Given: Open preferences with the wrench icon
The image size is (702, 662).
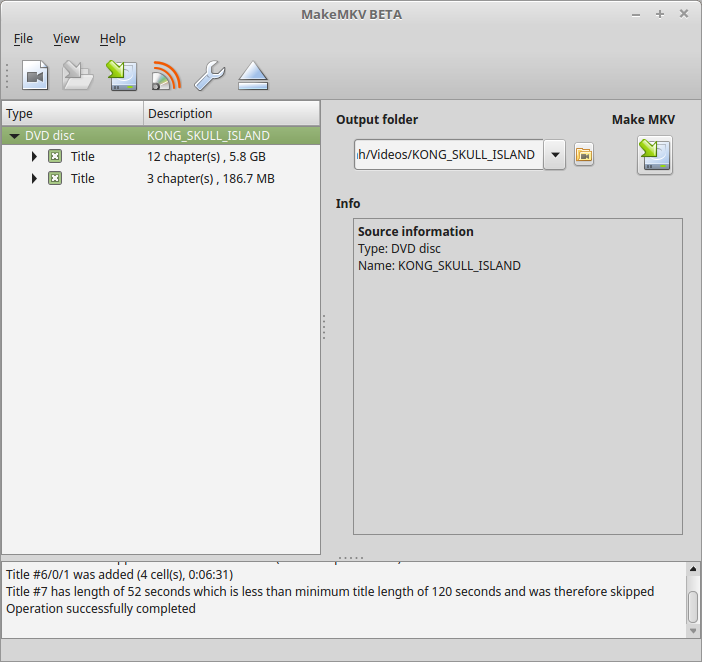Looking at the screenshot, I should coord(210,75).
